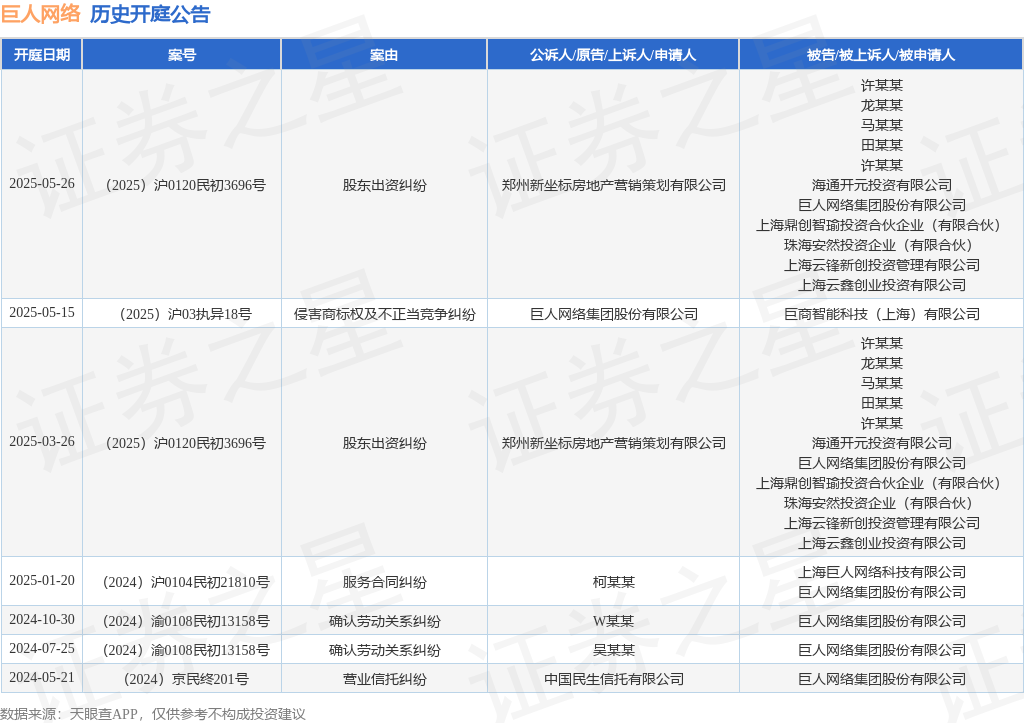This screenshot has height=723, width=1024.
Task: Click defendant 上海巨人网络科技有限公司
Action: coord(881,572)
